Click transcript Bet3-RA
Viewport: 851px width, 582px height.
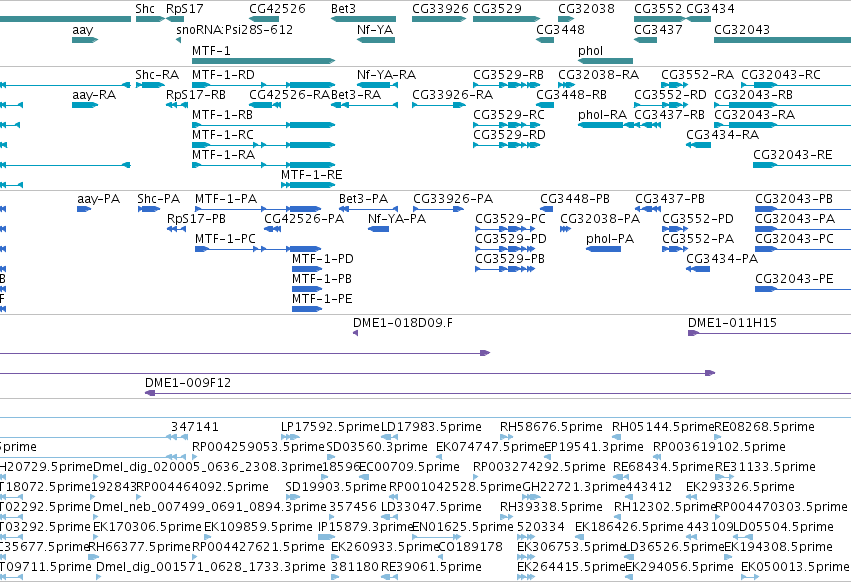click(x=364, y=105)
